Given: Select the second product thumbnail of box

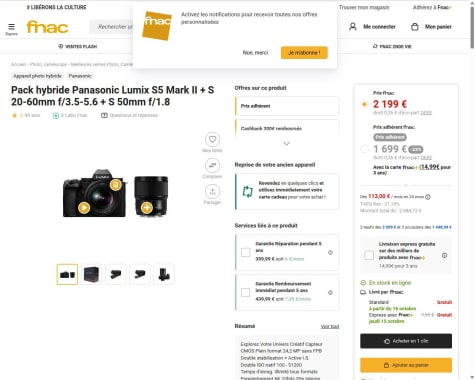Looking at the screenshot, I should point(91,274).
